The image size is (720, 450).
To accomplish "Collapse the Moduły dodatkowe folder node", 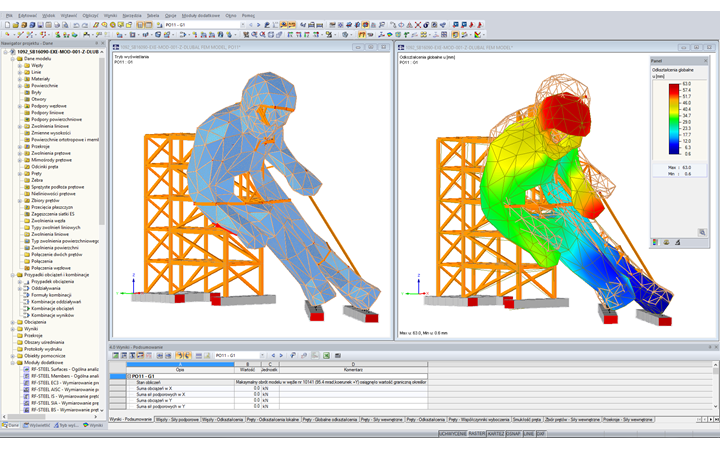I will 13,363.
